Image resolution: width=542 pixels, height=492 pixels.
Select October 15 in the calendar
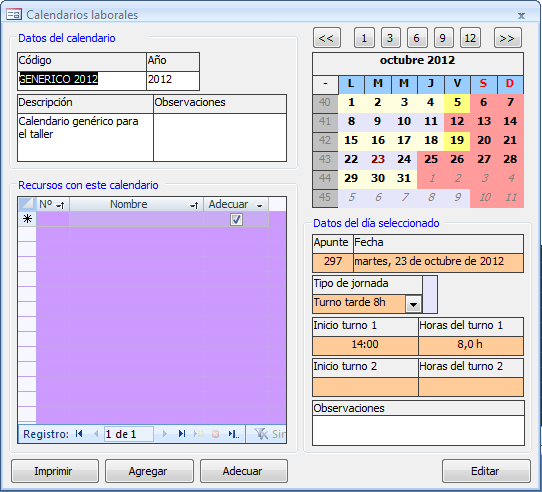[351, 140]
